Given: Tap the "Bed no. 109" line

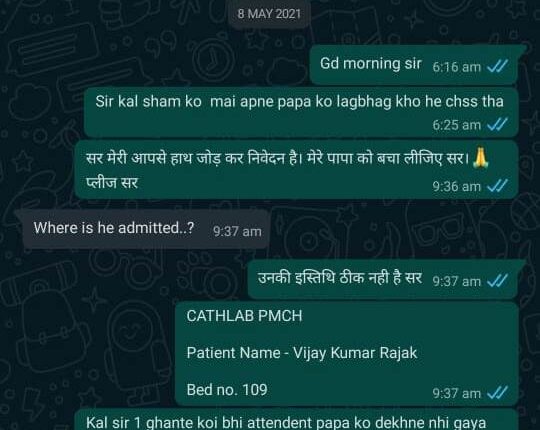Looking at the screenshot, I should click(x=227, y=390).
